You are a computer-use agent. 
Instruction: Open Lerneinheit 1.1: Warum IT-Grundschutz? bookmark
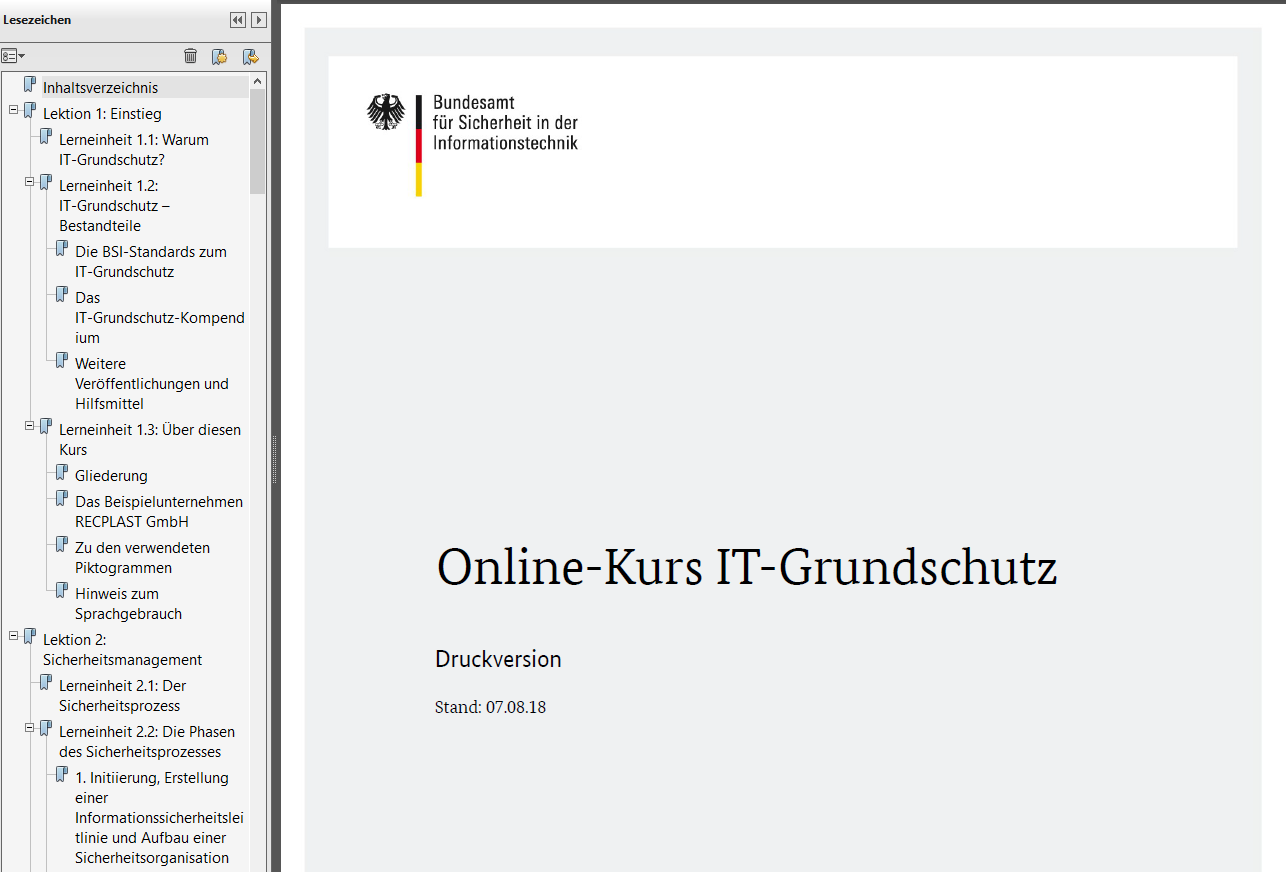(x=134, y=150)
